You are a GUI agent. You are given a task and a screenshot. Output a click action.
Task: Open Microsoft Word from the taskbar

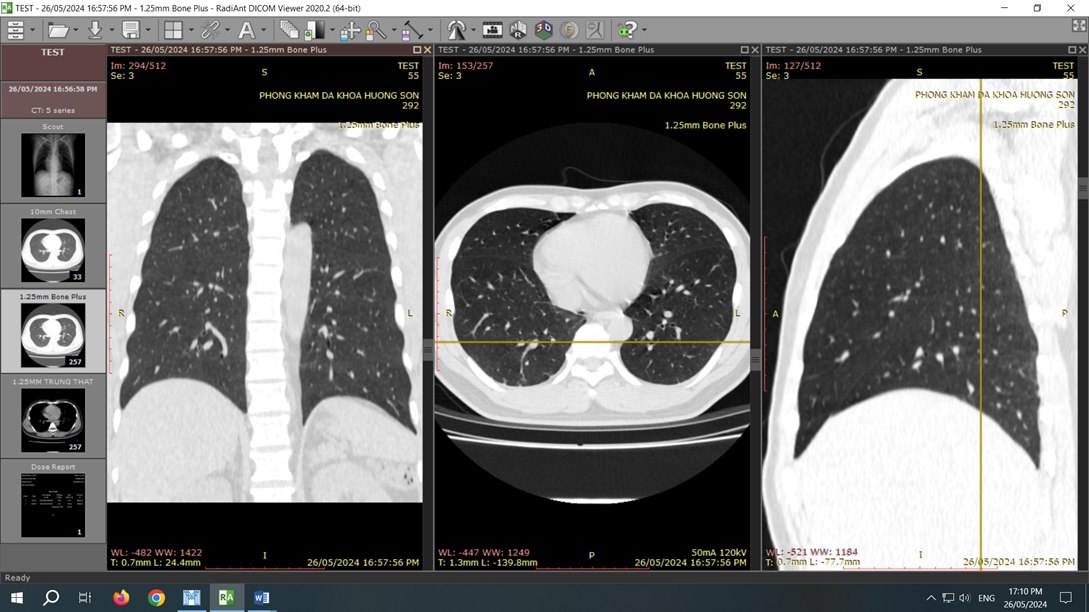[x=262, y=597]
